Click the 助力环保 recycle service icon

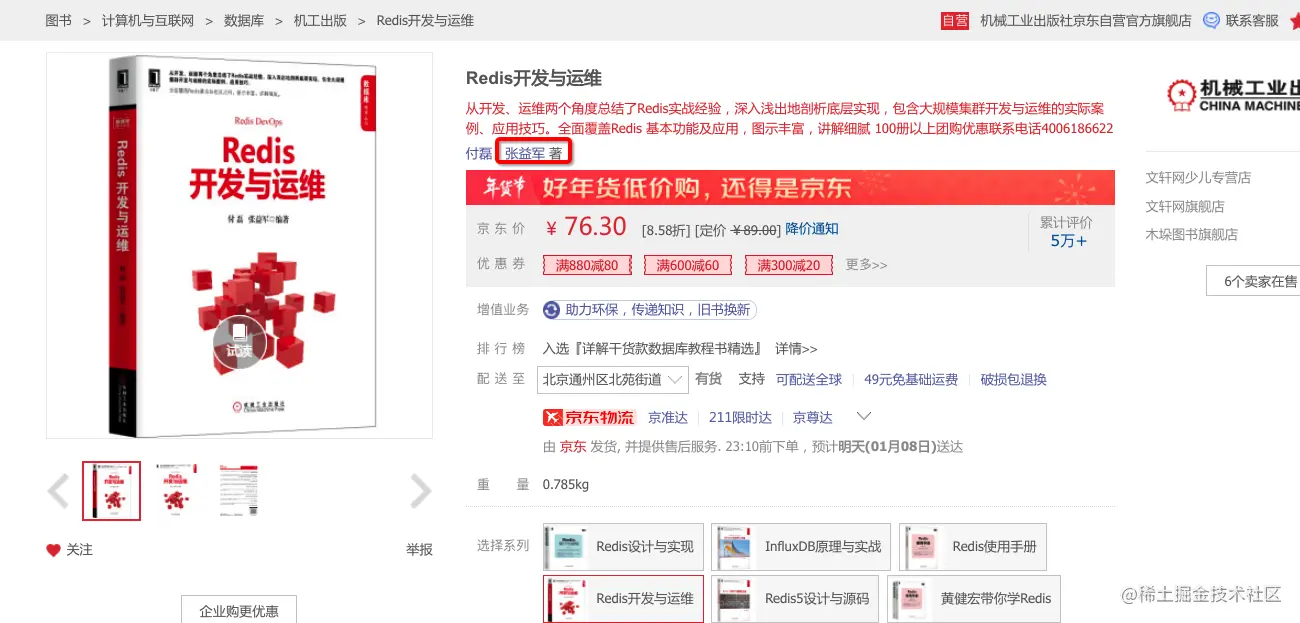coord(551,310)
